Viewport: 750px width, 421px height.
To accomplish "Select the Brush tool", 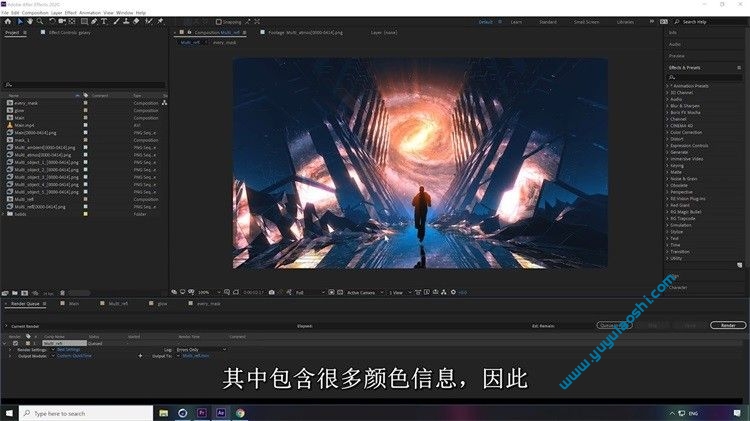I will pos(116,22).
